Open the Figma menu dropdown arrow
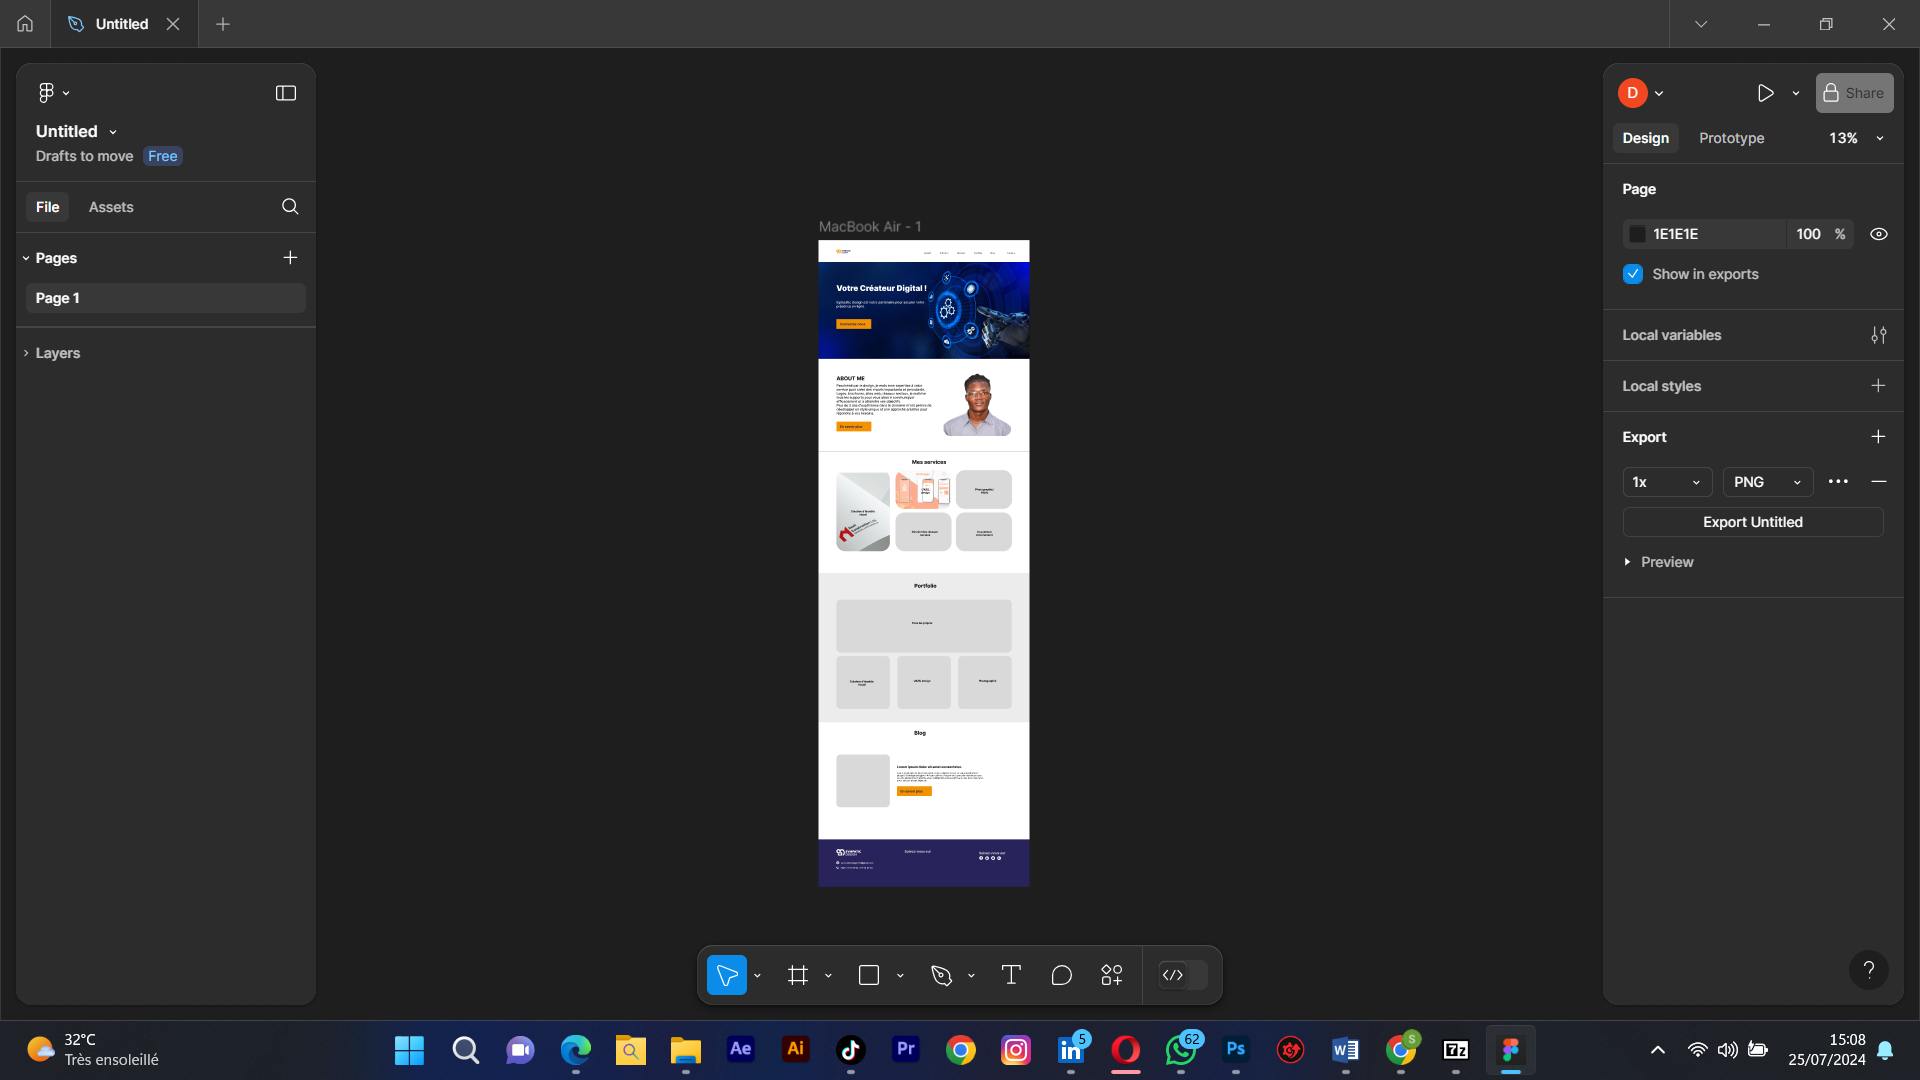 [66, 93]
